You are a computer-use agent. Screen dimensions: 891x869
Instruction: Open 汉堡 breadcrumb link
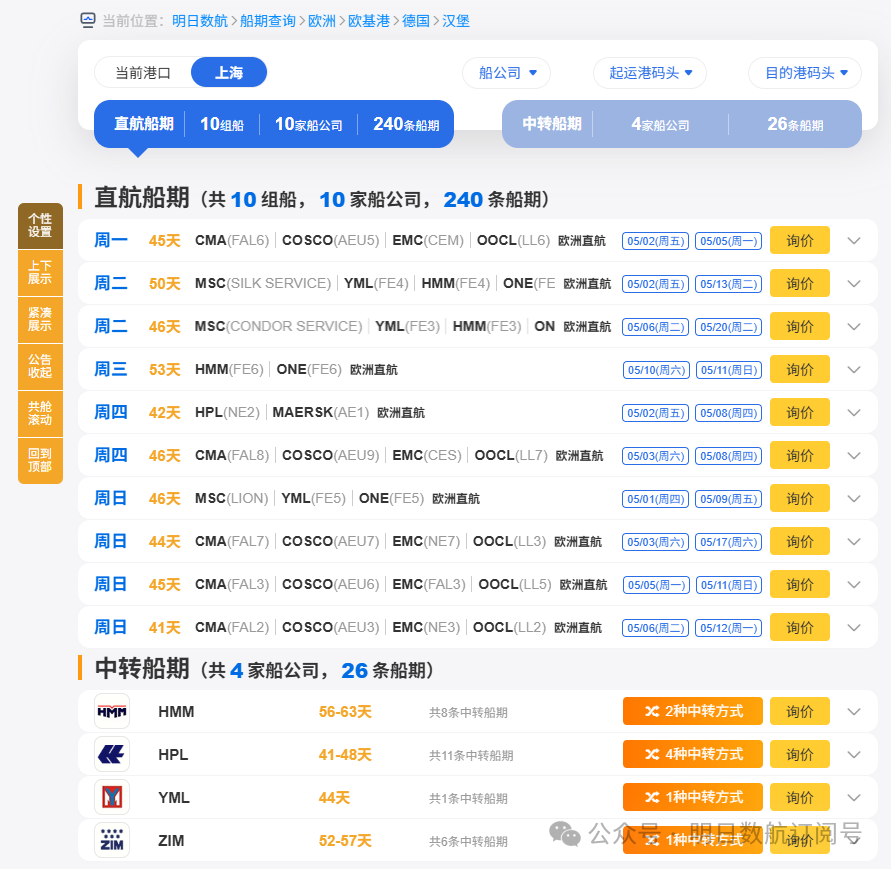[x=456, y=21]
